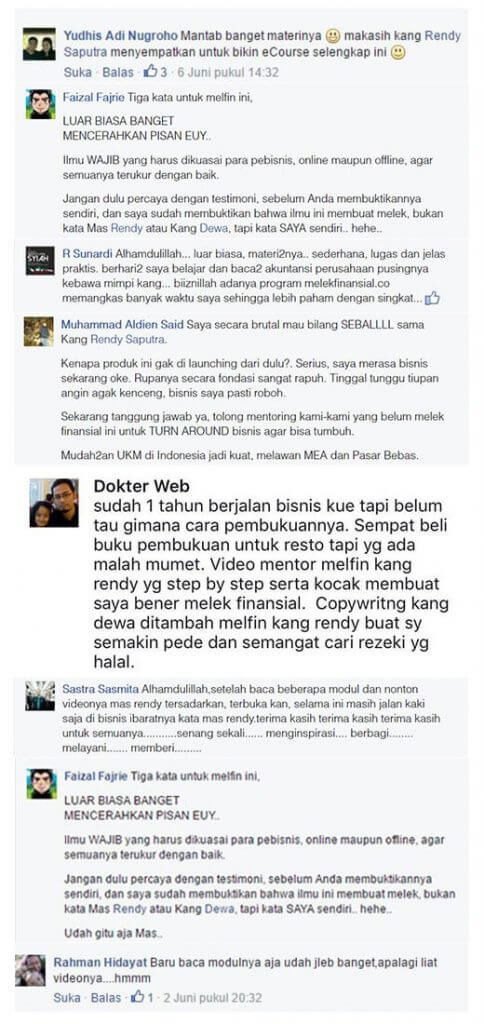Open Sastra Sasmita's avatar image
The height and width of the screenshot is (1024, 484).
40,696
